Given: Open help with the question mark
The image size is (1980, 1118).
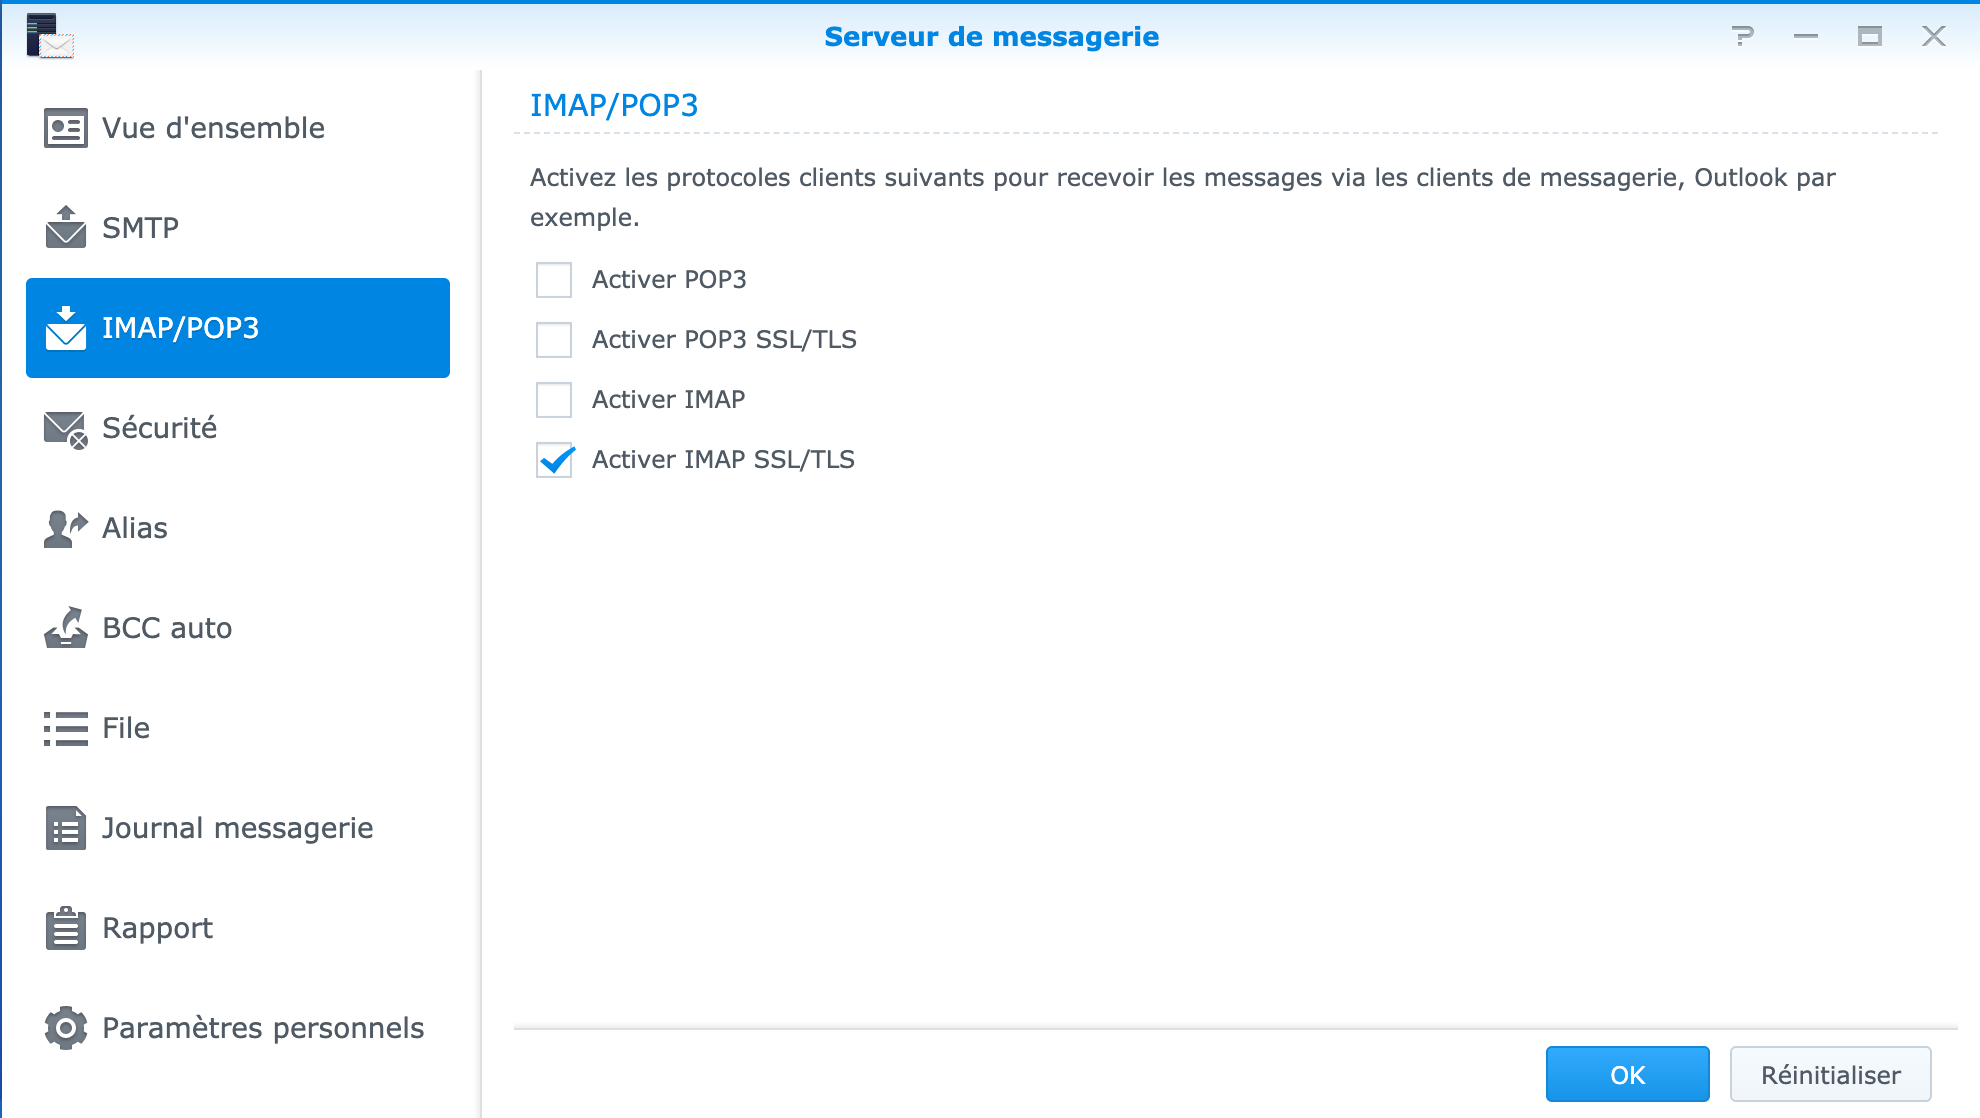Looking at the screenshot, I should pos(1743,37).
